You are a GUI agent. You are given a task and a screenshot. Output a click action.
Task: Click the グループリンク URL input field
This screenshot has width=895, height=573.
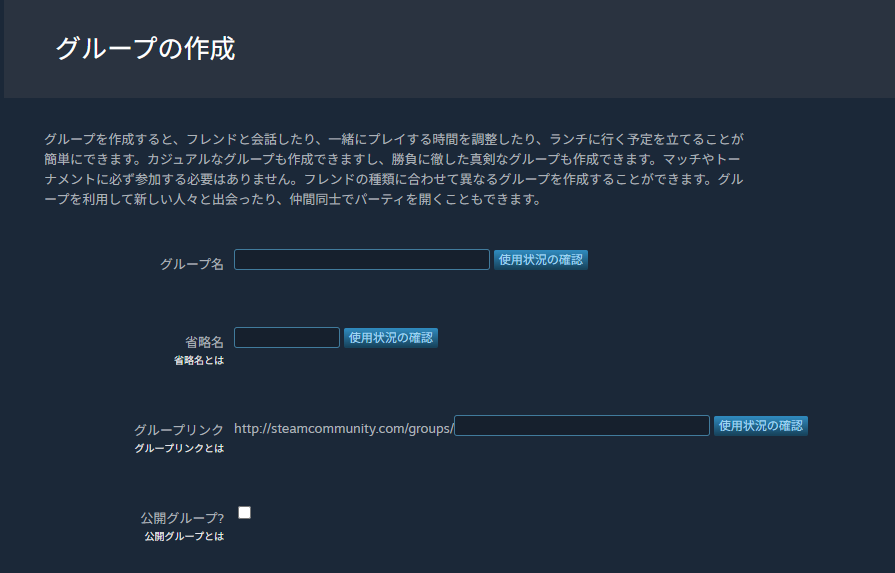click(581, 426)
